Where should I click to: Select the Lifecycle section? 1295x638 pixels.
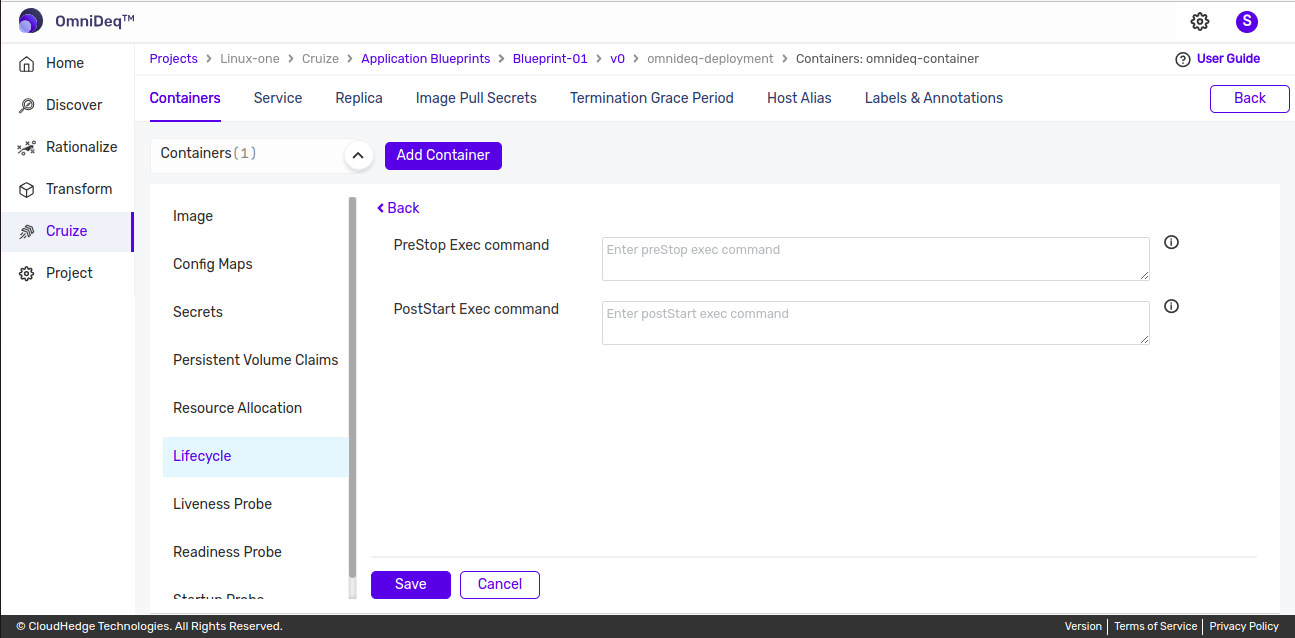255,457
